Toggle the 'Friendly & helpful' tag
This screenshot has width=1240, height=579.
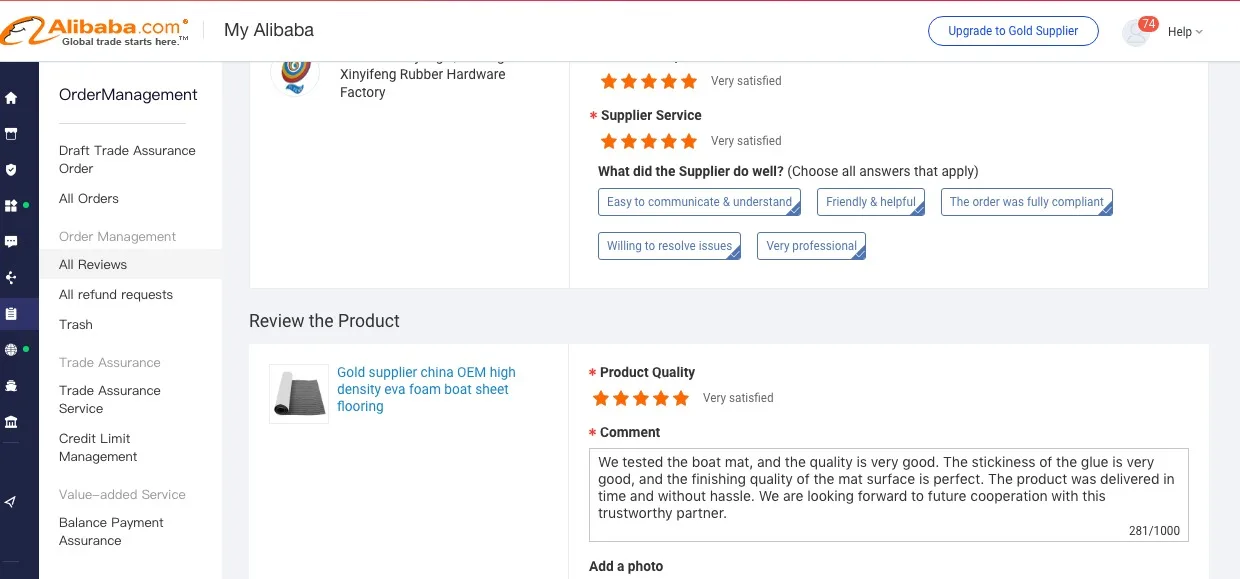pos(871,202)
